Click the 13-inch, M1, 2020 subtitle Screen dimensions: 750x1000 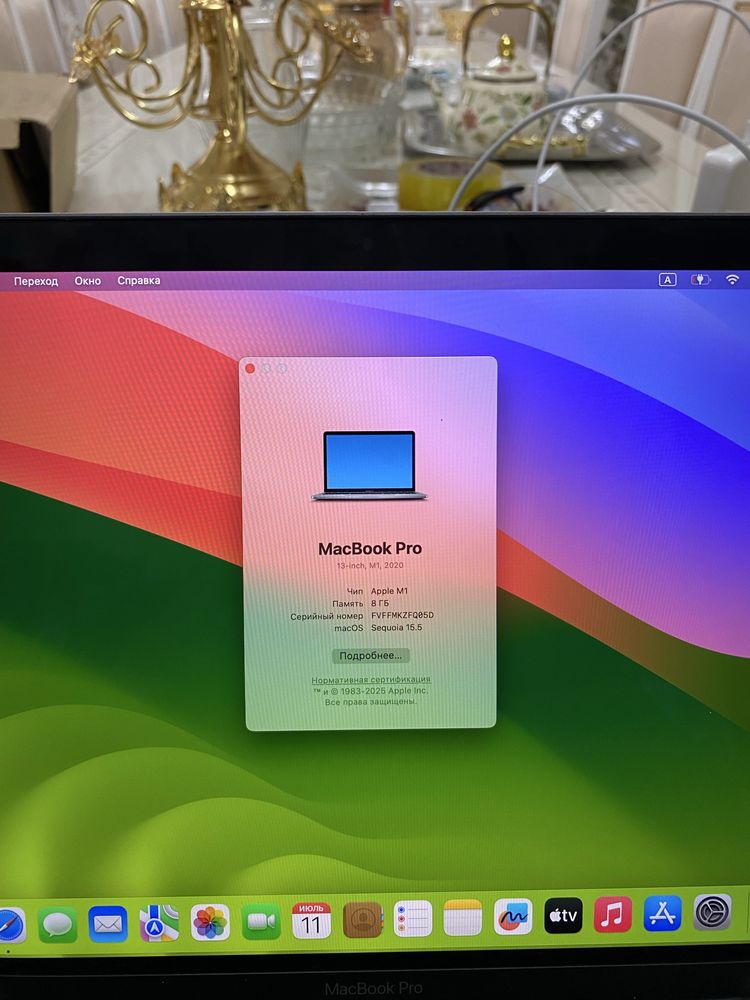pyautogui.click(x=370, y=566)
